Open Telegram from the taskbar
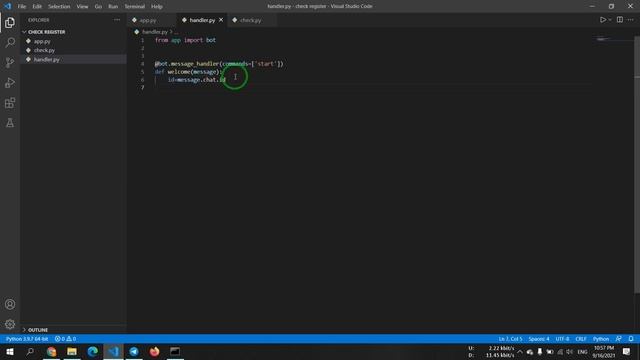Viewport: 640px width, 360px height. click(134, 351)
